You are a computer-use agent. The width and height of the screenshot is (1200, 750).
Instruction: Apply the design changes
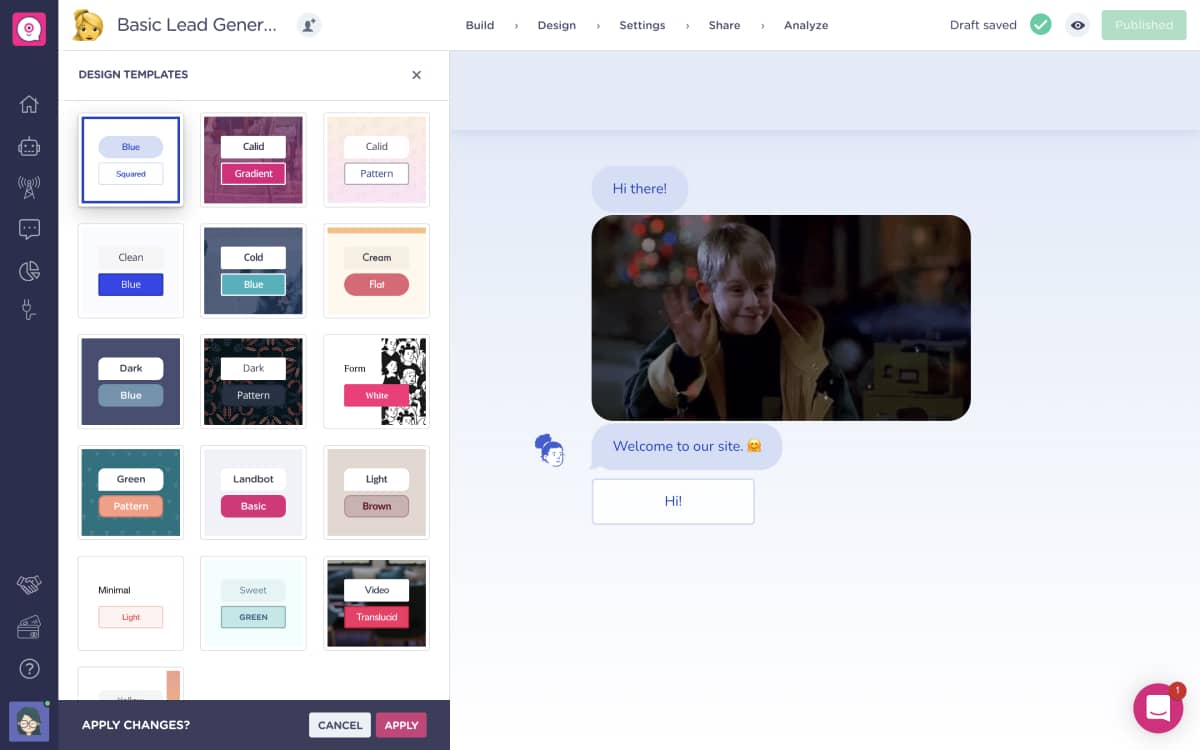click(401, 725)
